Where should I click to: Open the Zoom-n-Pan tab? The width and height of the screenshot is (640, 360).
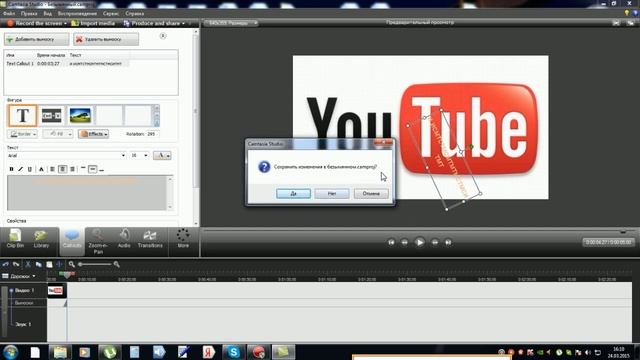click(98, 242)
